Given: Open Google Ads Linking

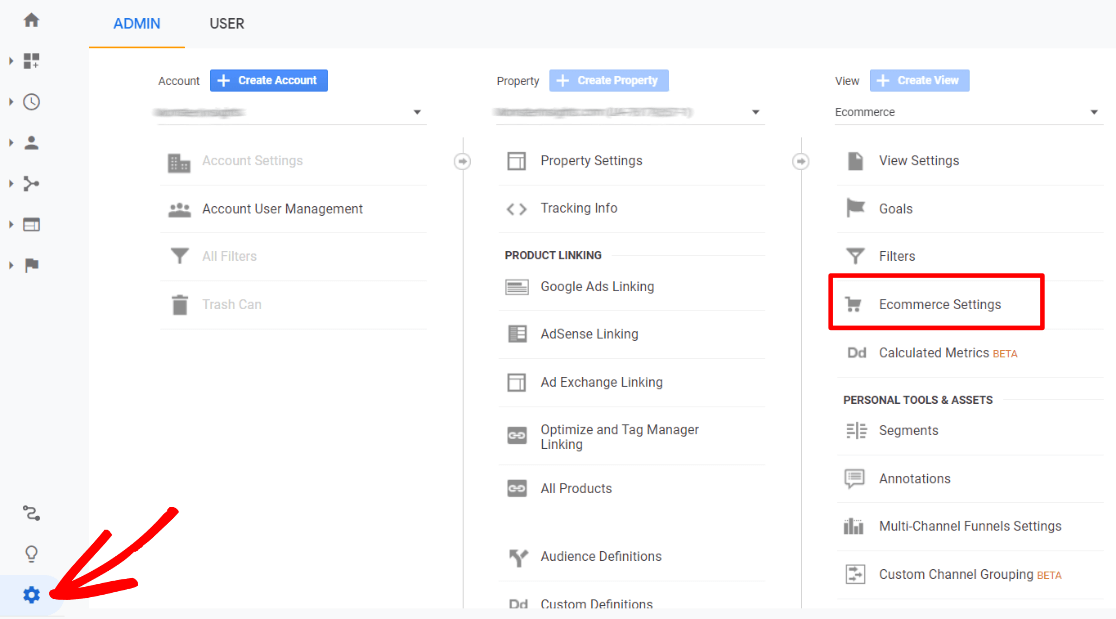Looking at the screenshot, I should tap(597, 287).
